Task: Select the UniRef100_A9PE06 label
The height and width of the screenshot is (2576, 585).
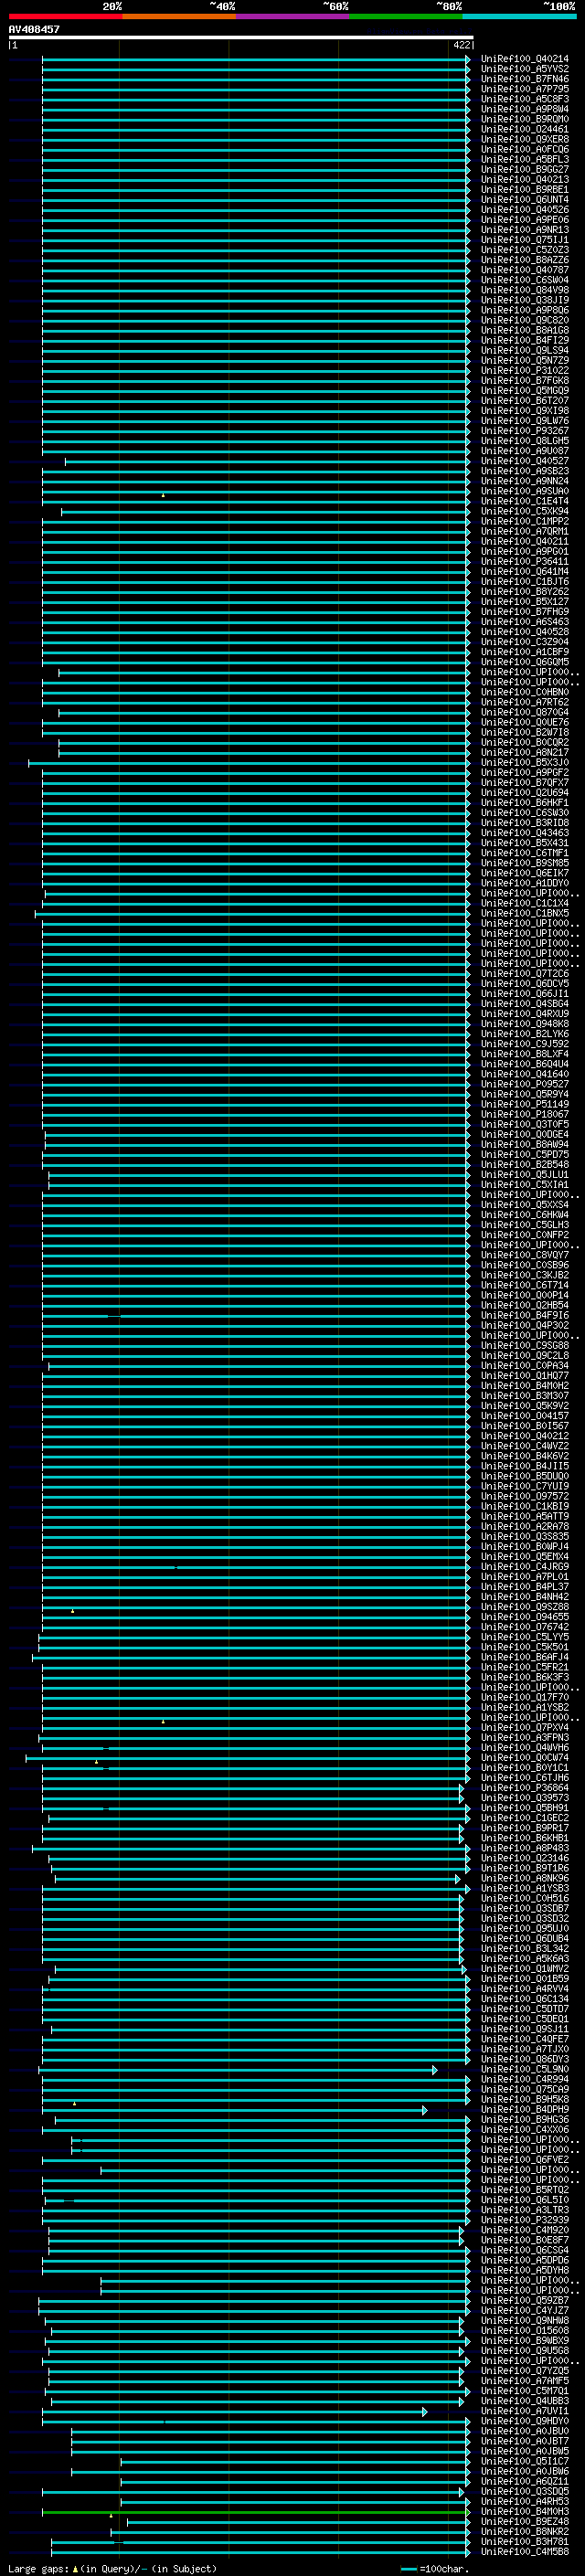Action: (524, 220)
